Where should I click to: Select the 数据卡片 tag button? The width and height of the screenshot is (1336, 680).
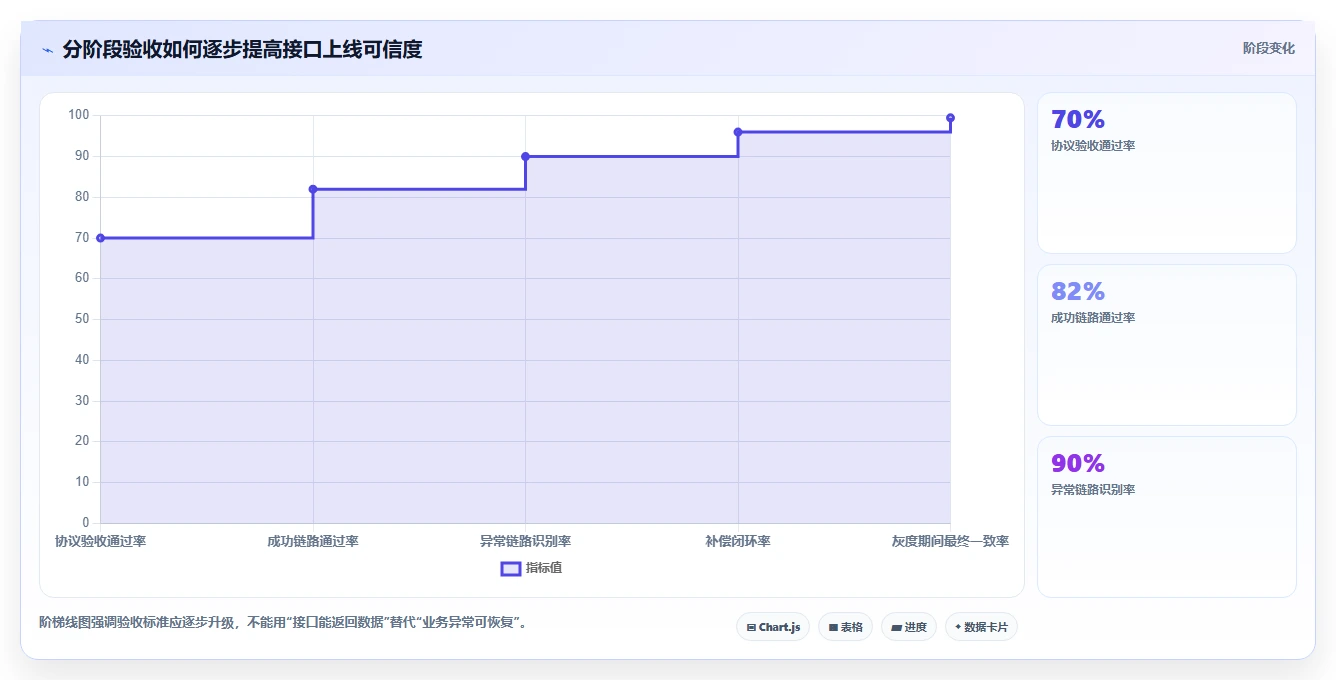pyautogui.click(x=981, y=627)
